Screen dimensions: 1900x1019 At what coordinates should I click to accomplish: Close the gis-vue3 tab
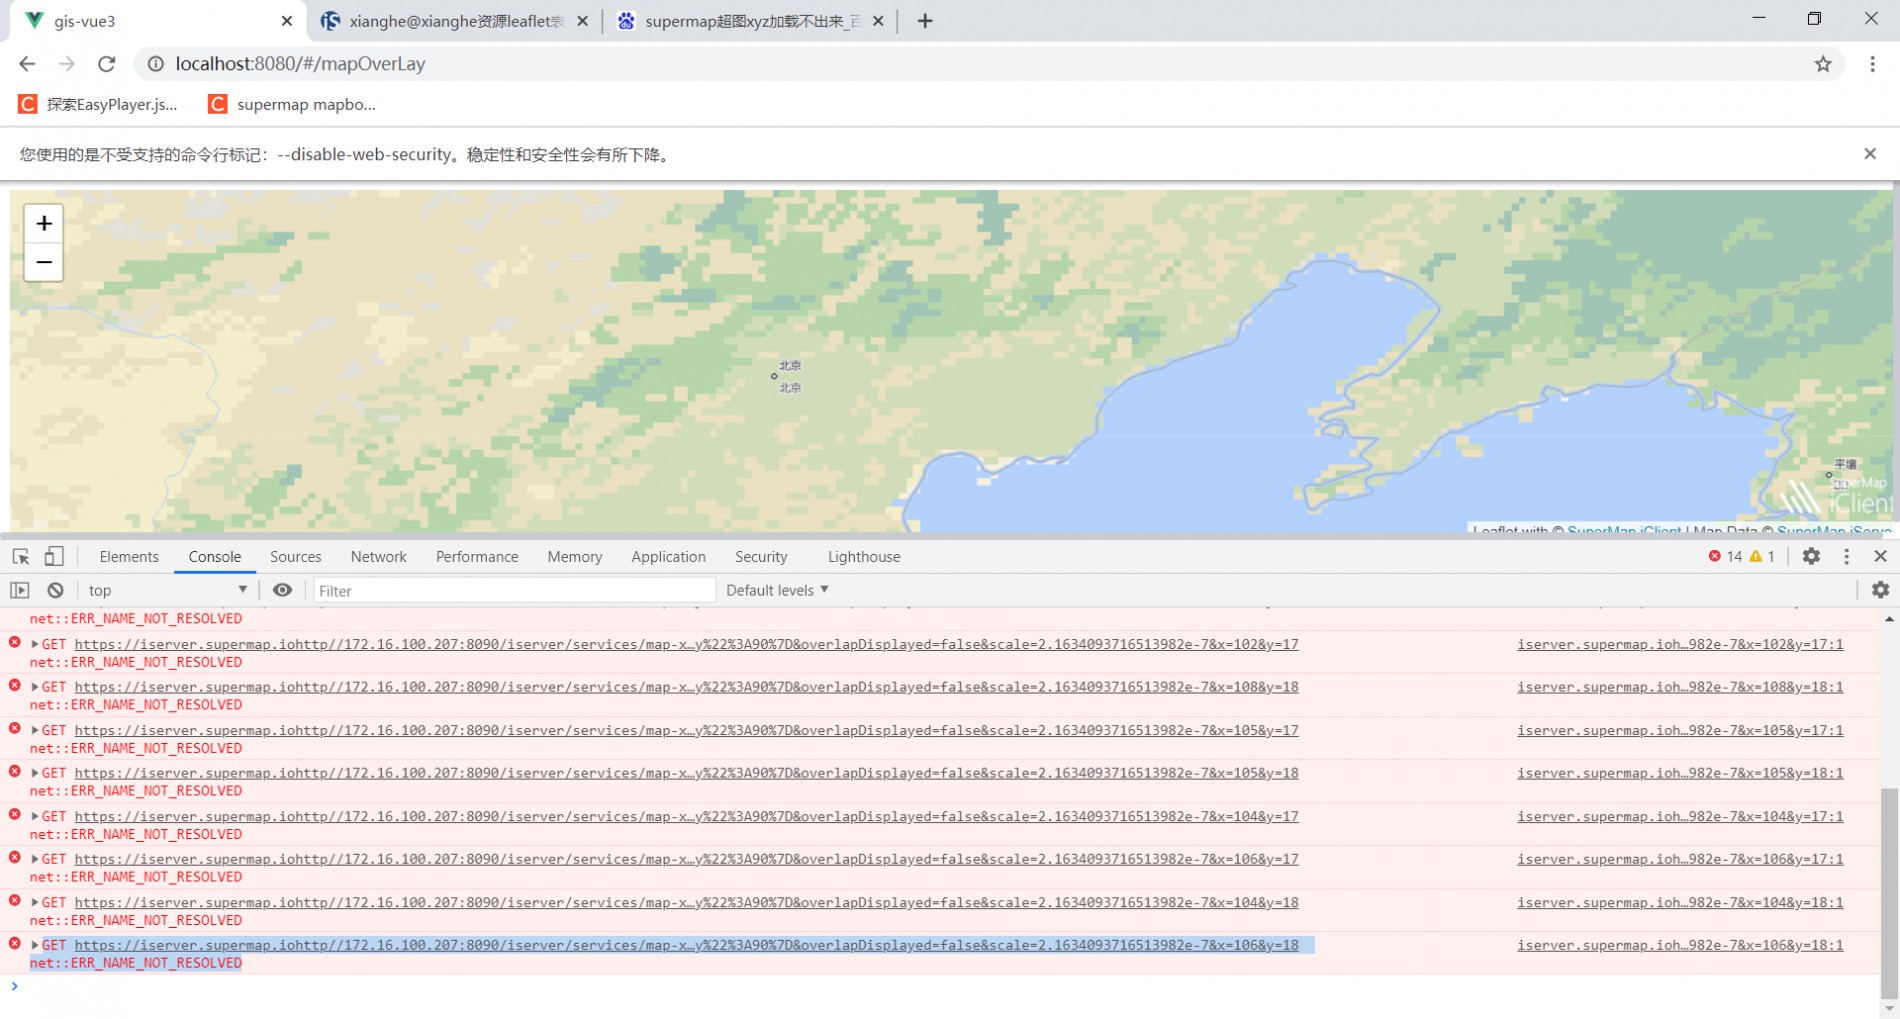click(287, 21)
